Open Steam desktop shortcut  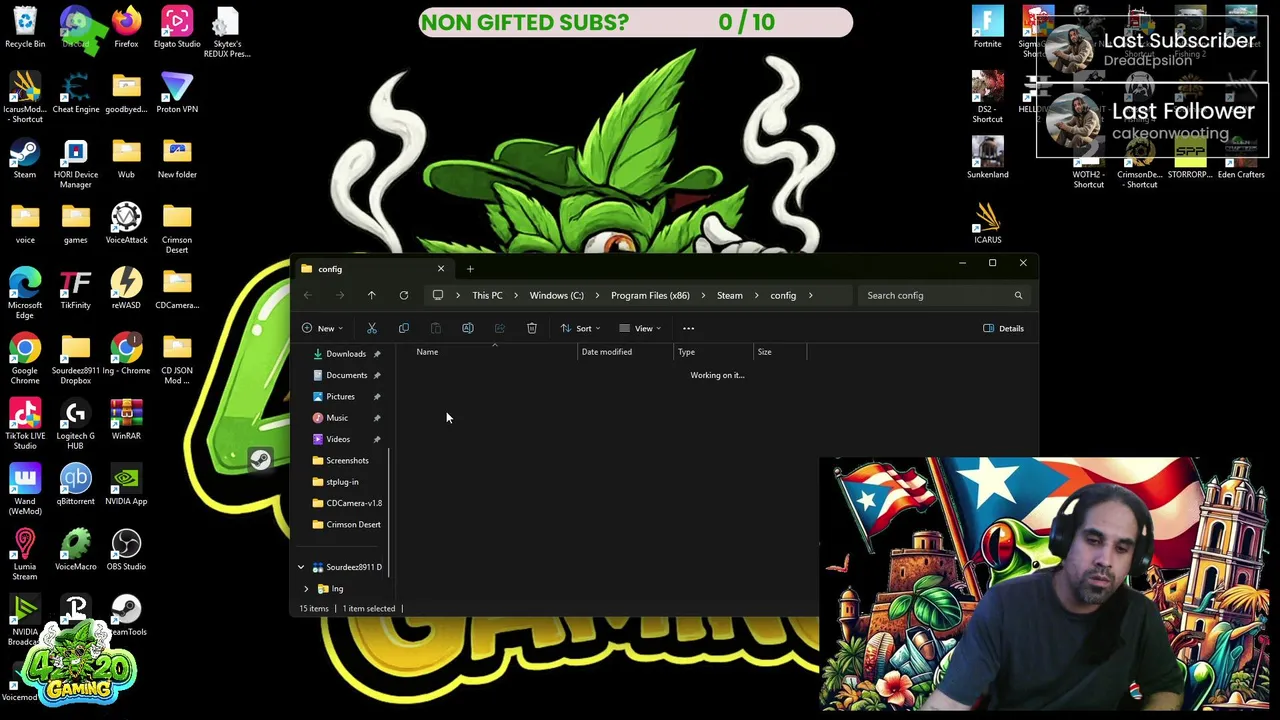(25, 159)
